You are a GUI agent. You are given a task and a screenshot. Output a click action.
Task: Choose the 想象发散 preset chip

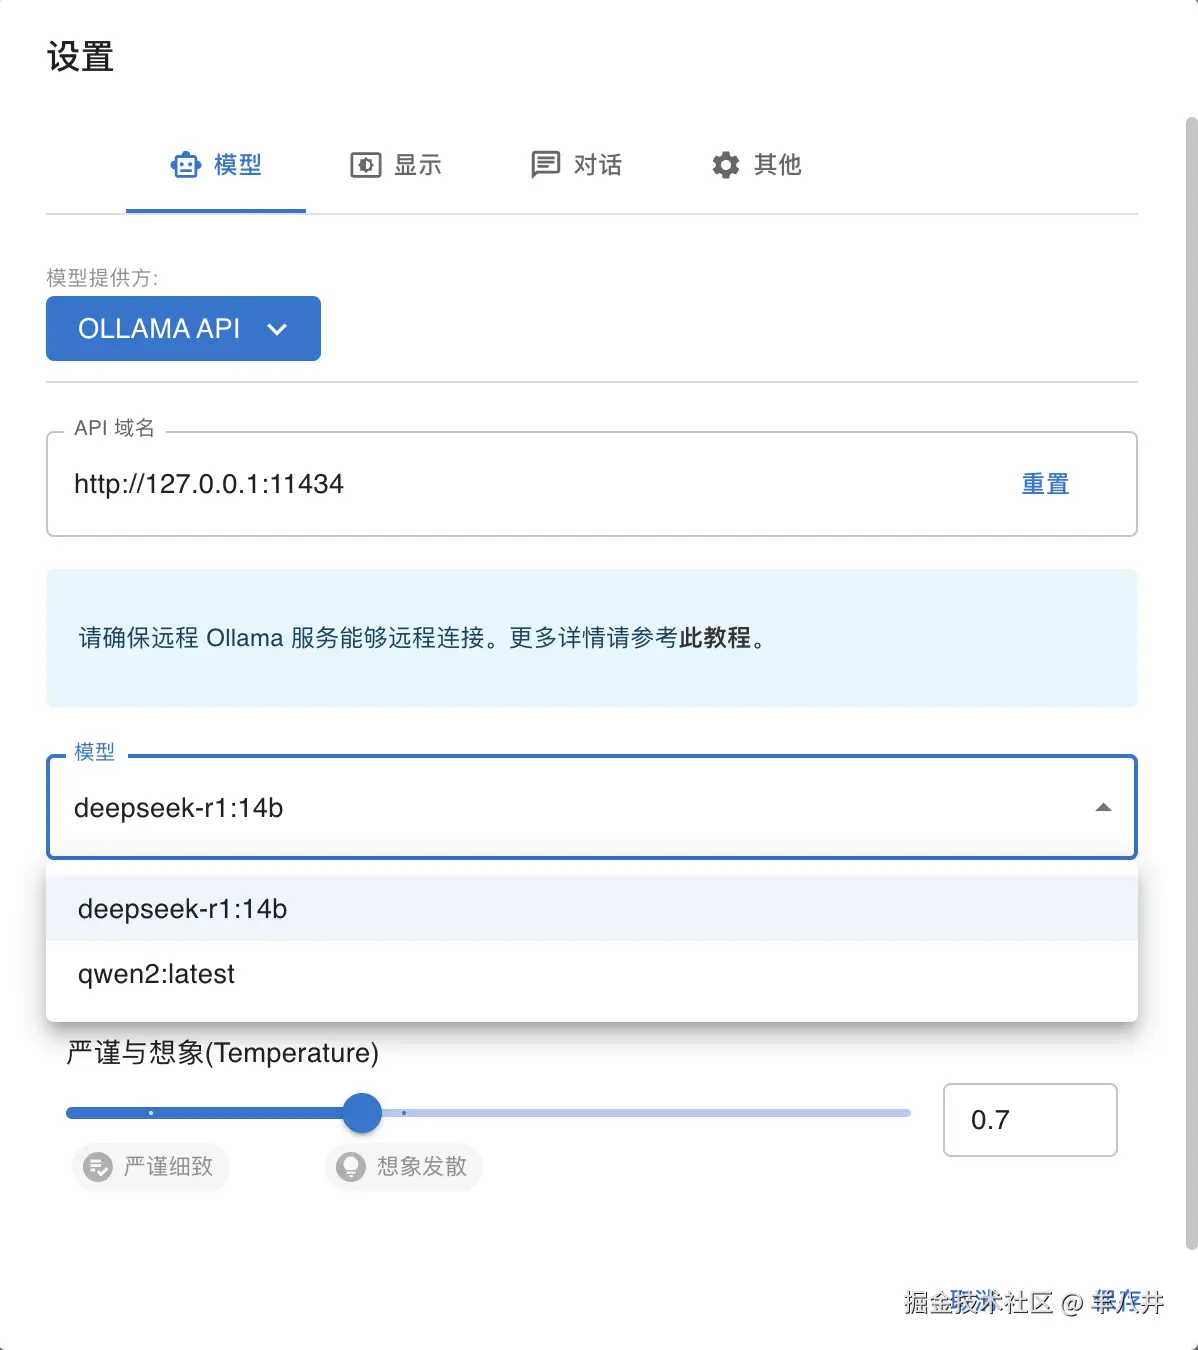click(x=404, y=1167)
